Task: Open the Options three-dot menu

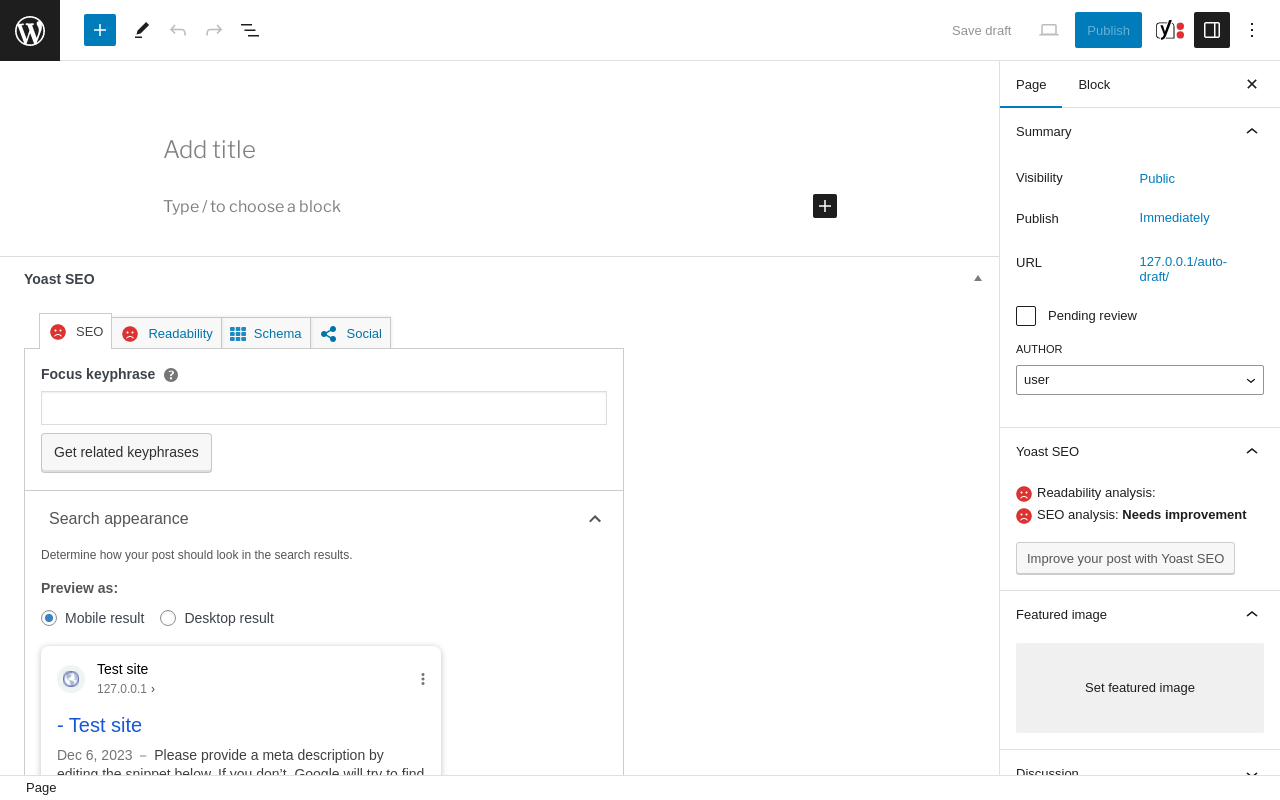Action: point(1252,30)
